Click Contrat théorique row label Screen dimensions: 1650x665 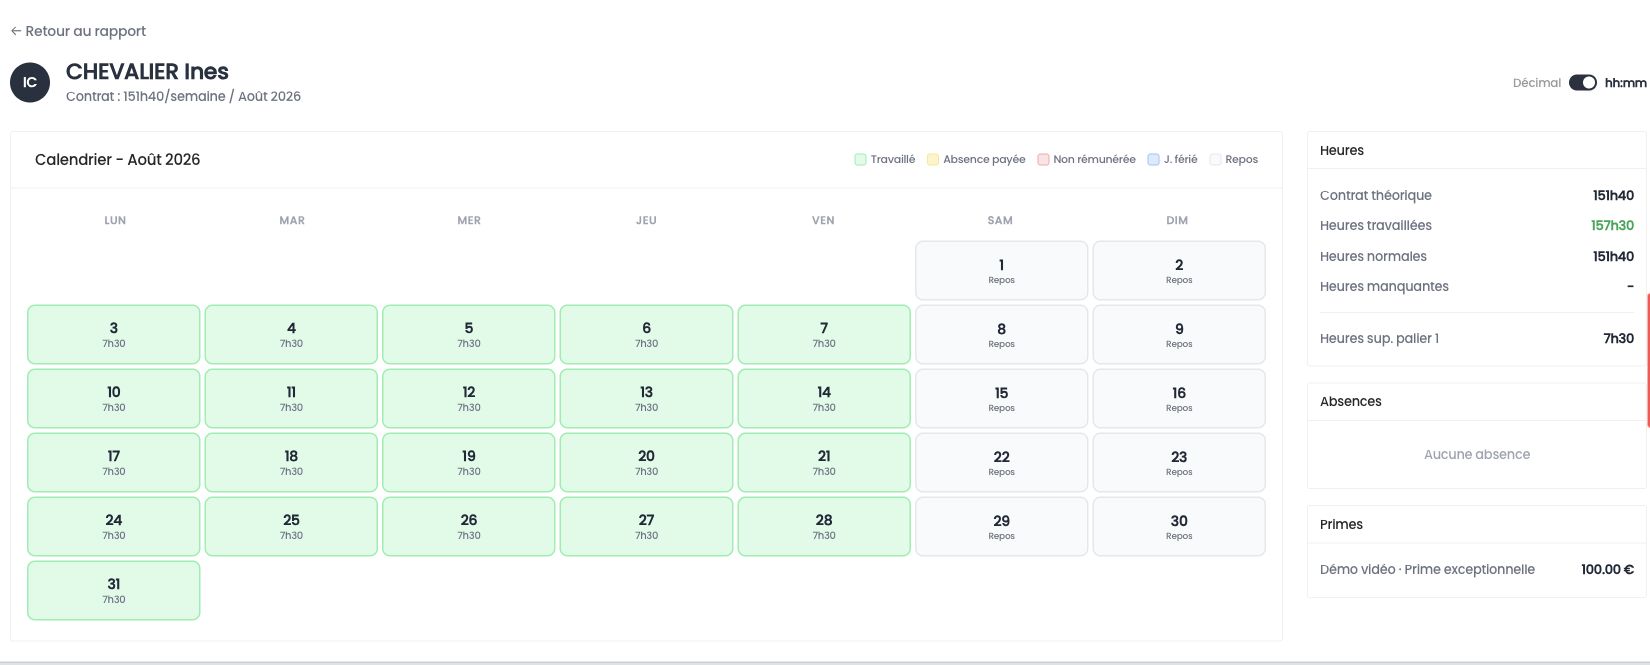[x=1375, y=195]
